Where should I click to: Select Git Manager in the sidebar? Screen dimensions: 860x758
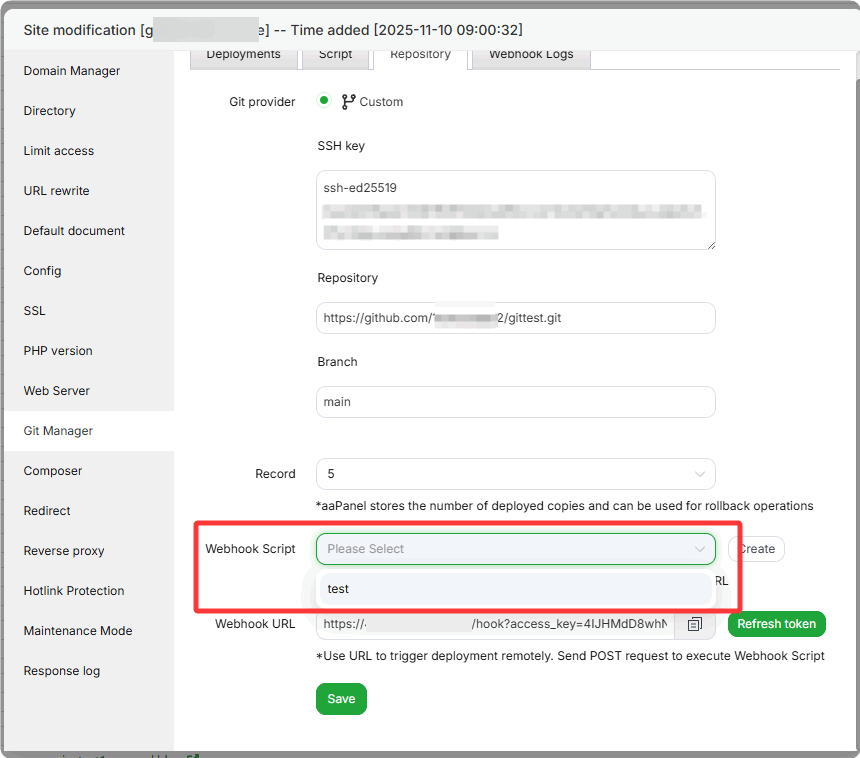[58, 431]
